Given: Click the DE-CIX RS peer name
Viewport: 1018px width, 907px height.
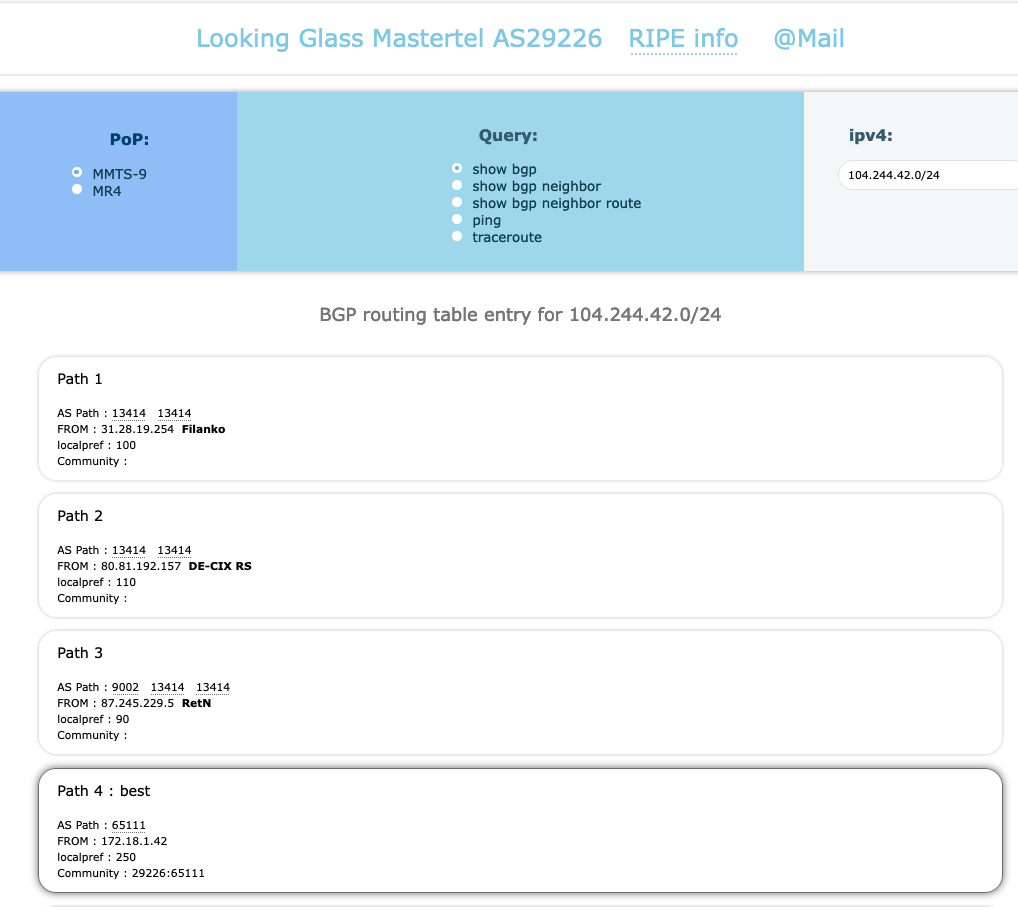Looking at the screenshot, I should [x=220, y=566].
